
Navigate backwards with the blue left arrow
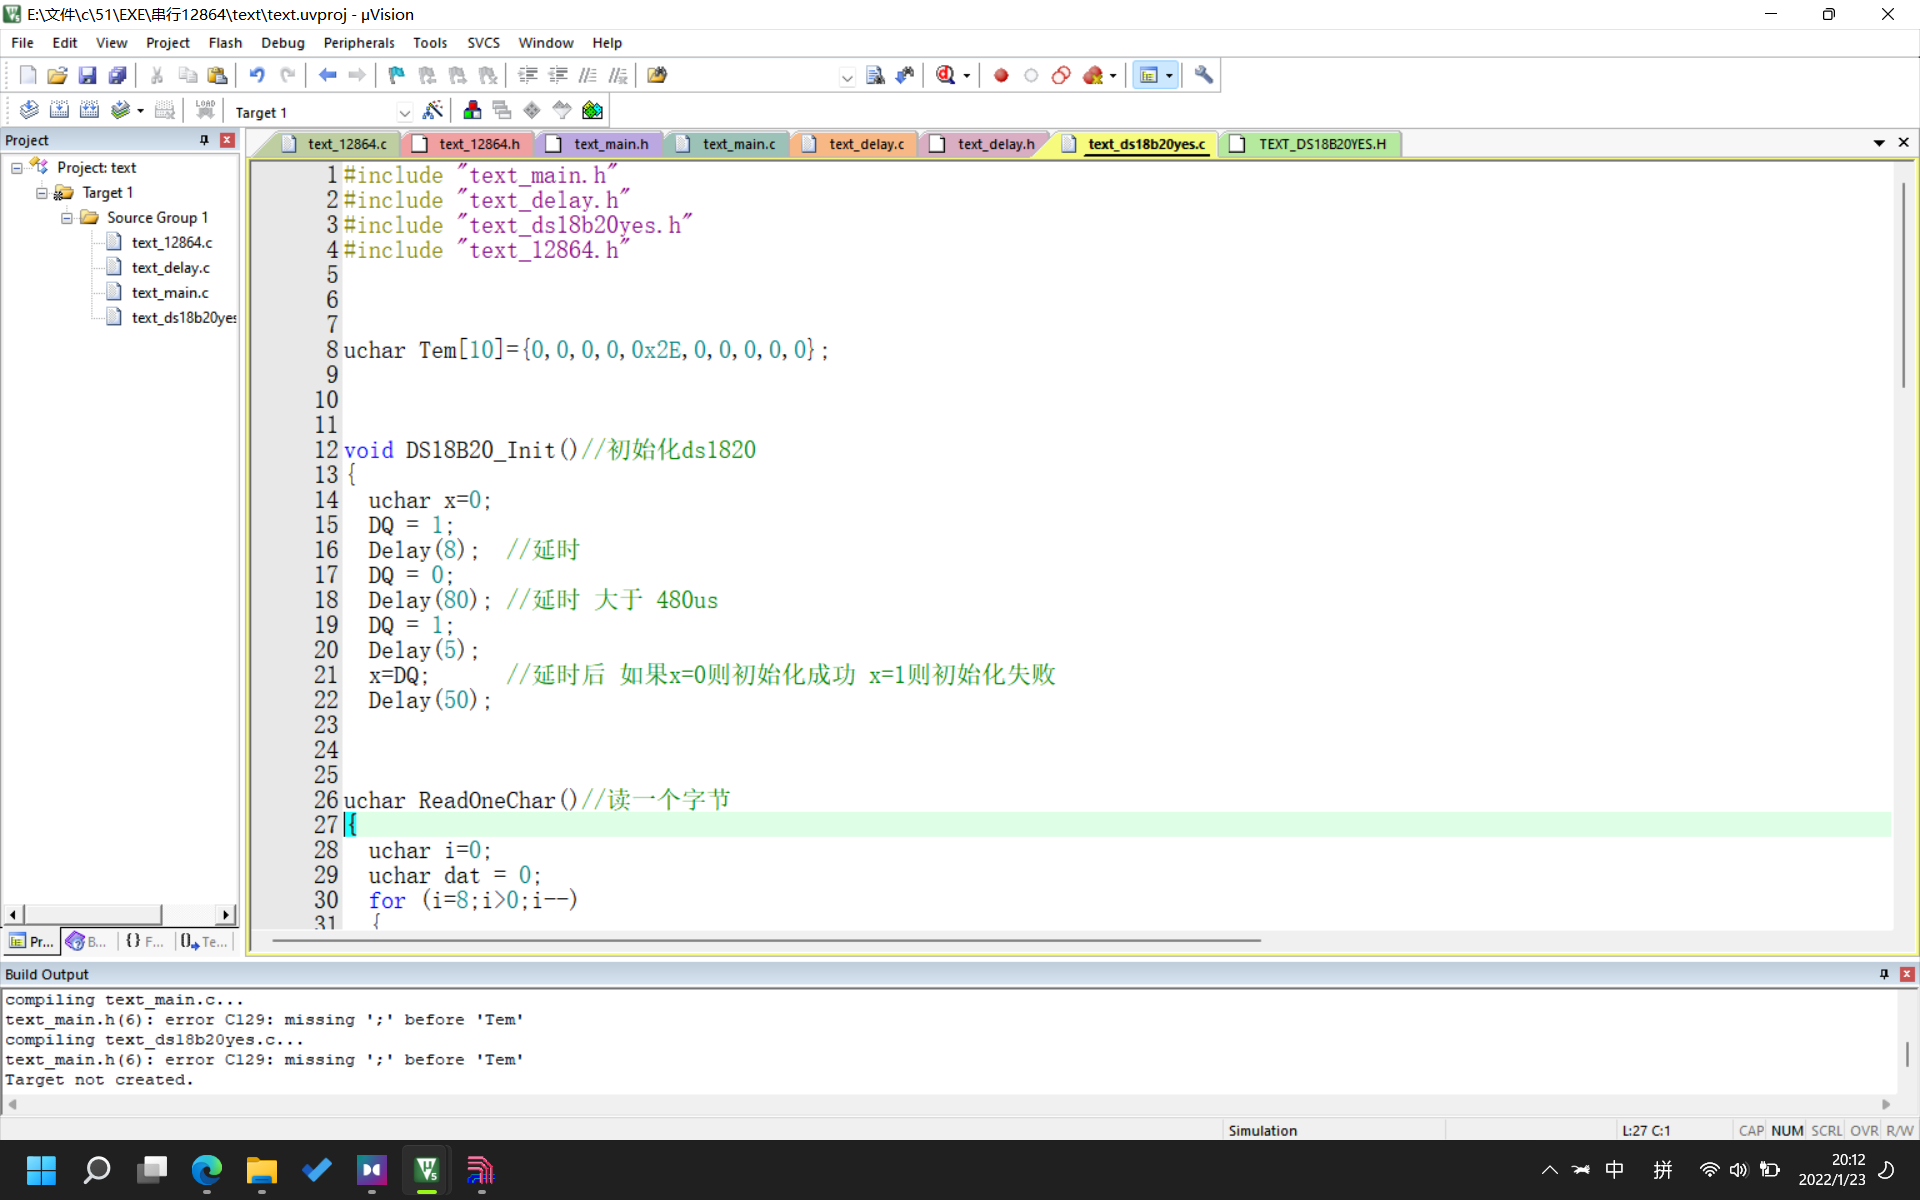[x=327, y=75]
